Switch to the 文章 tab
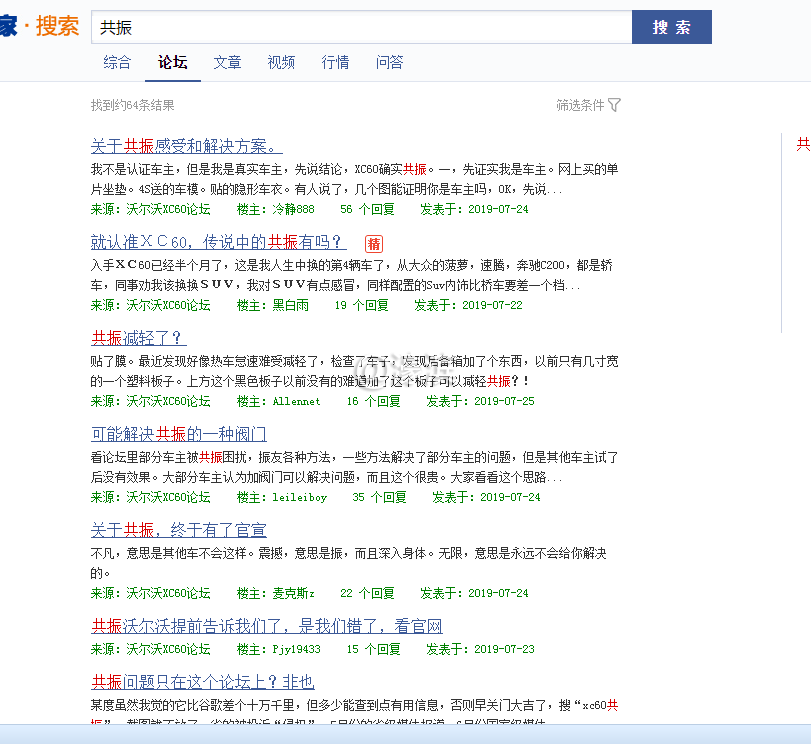811x744 pixels. (x=227, y=61)
